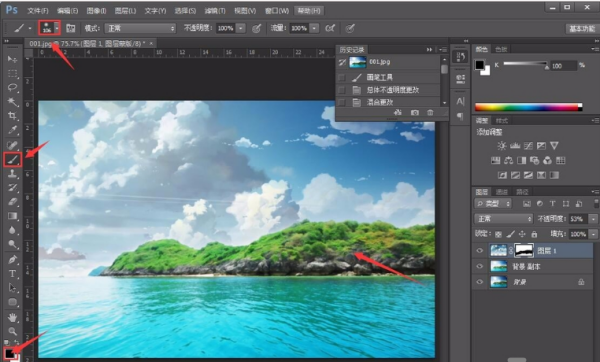
Task: Select the Clone Stamp tool
Action: click(13, 173)
